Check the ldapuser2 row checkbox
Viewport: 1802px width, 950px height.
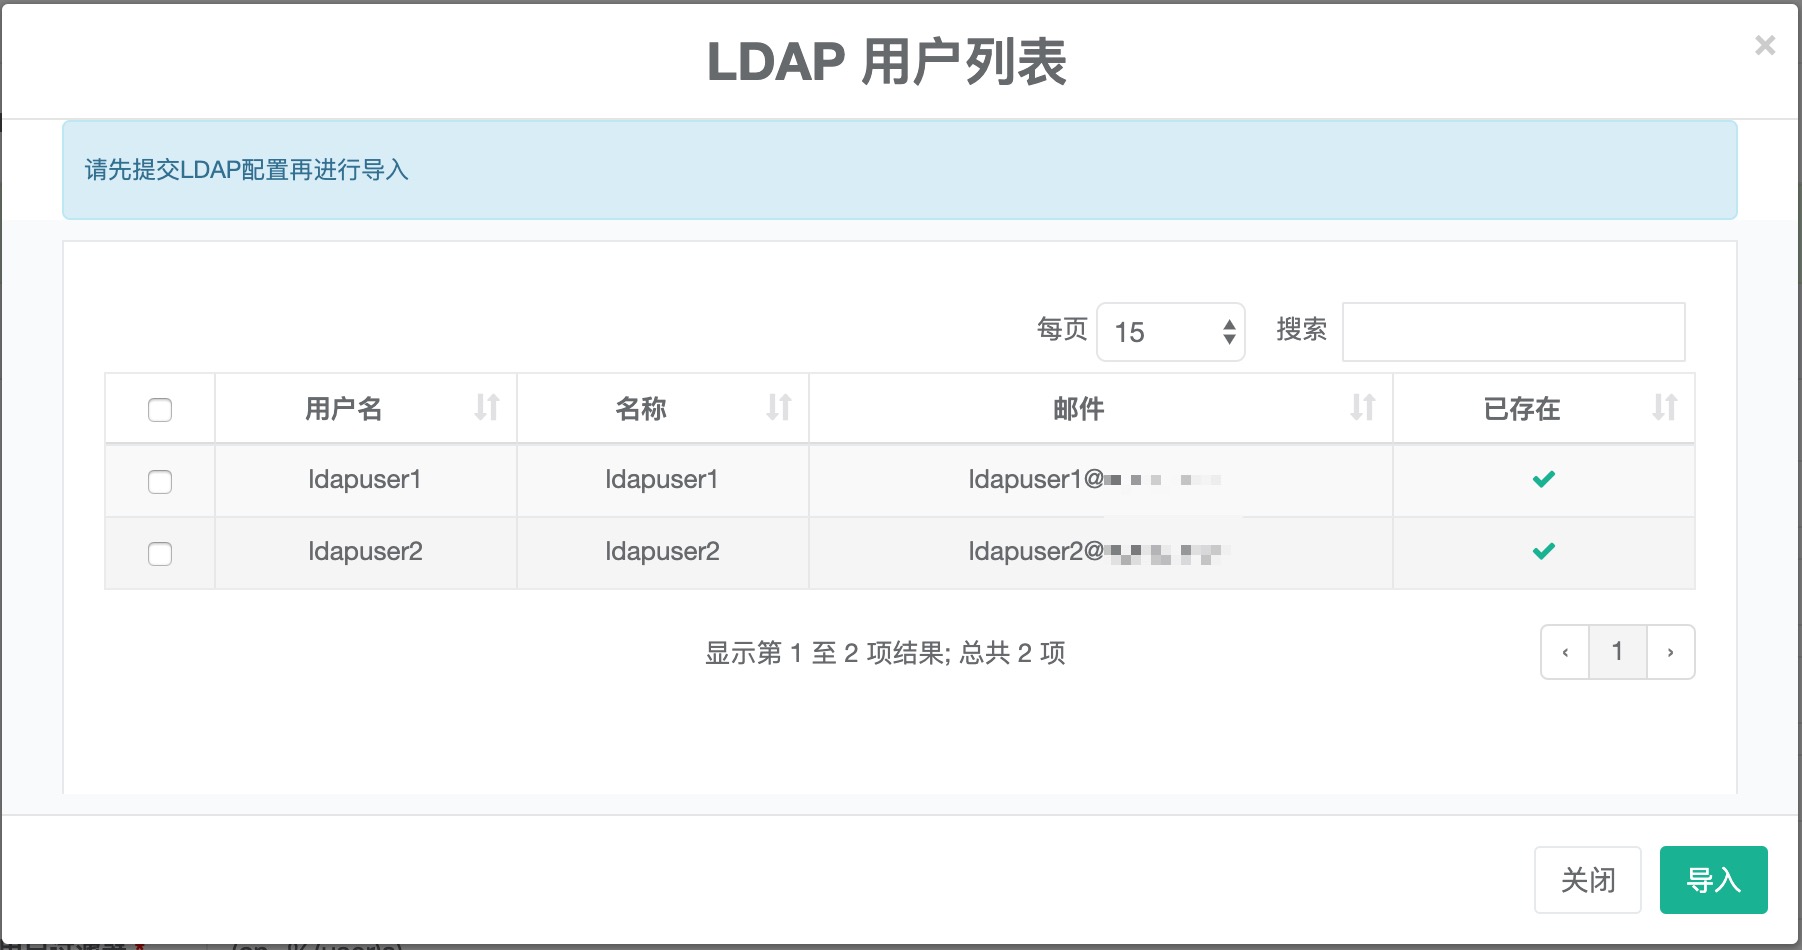159,553
